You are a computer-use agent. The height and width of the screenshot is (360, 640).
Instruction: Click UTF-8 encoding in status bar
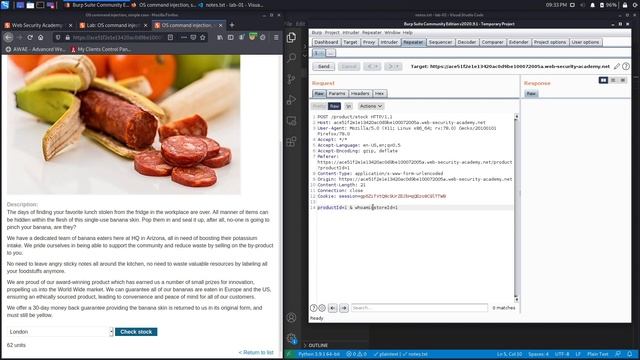[x=562, y=354]
